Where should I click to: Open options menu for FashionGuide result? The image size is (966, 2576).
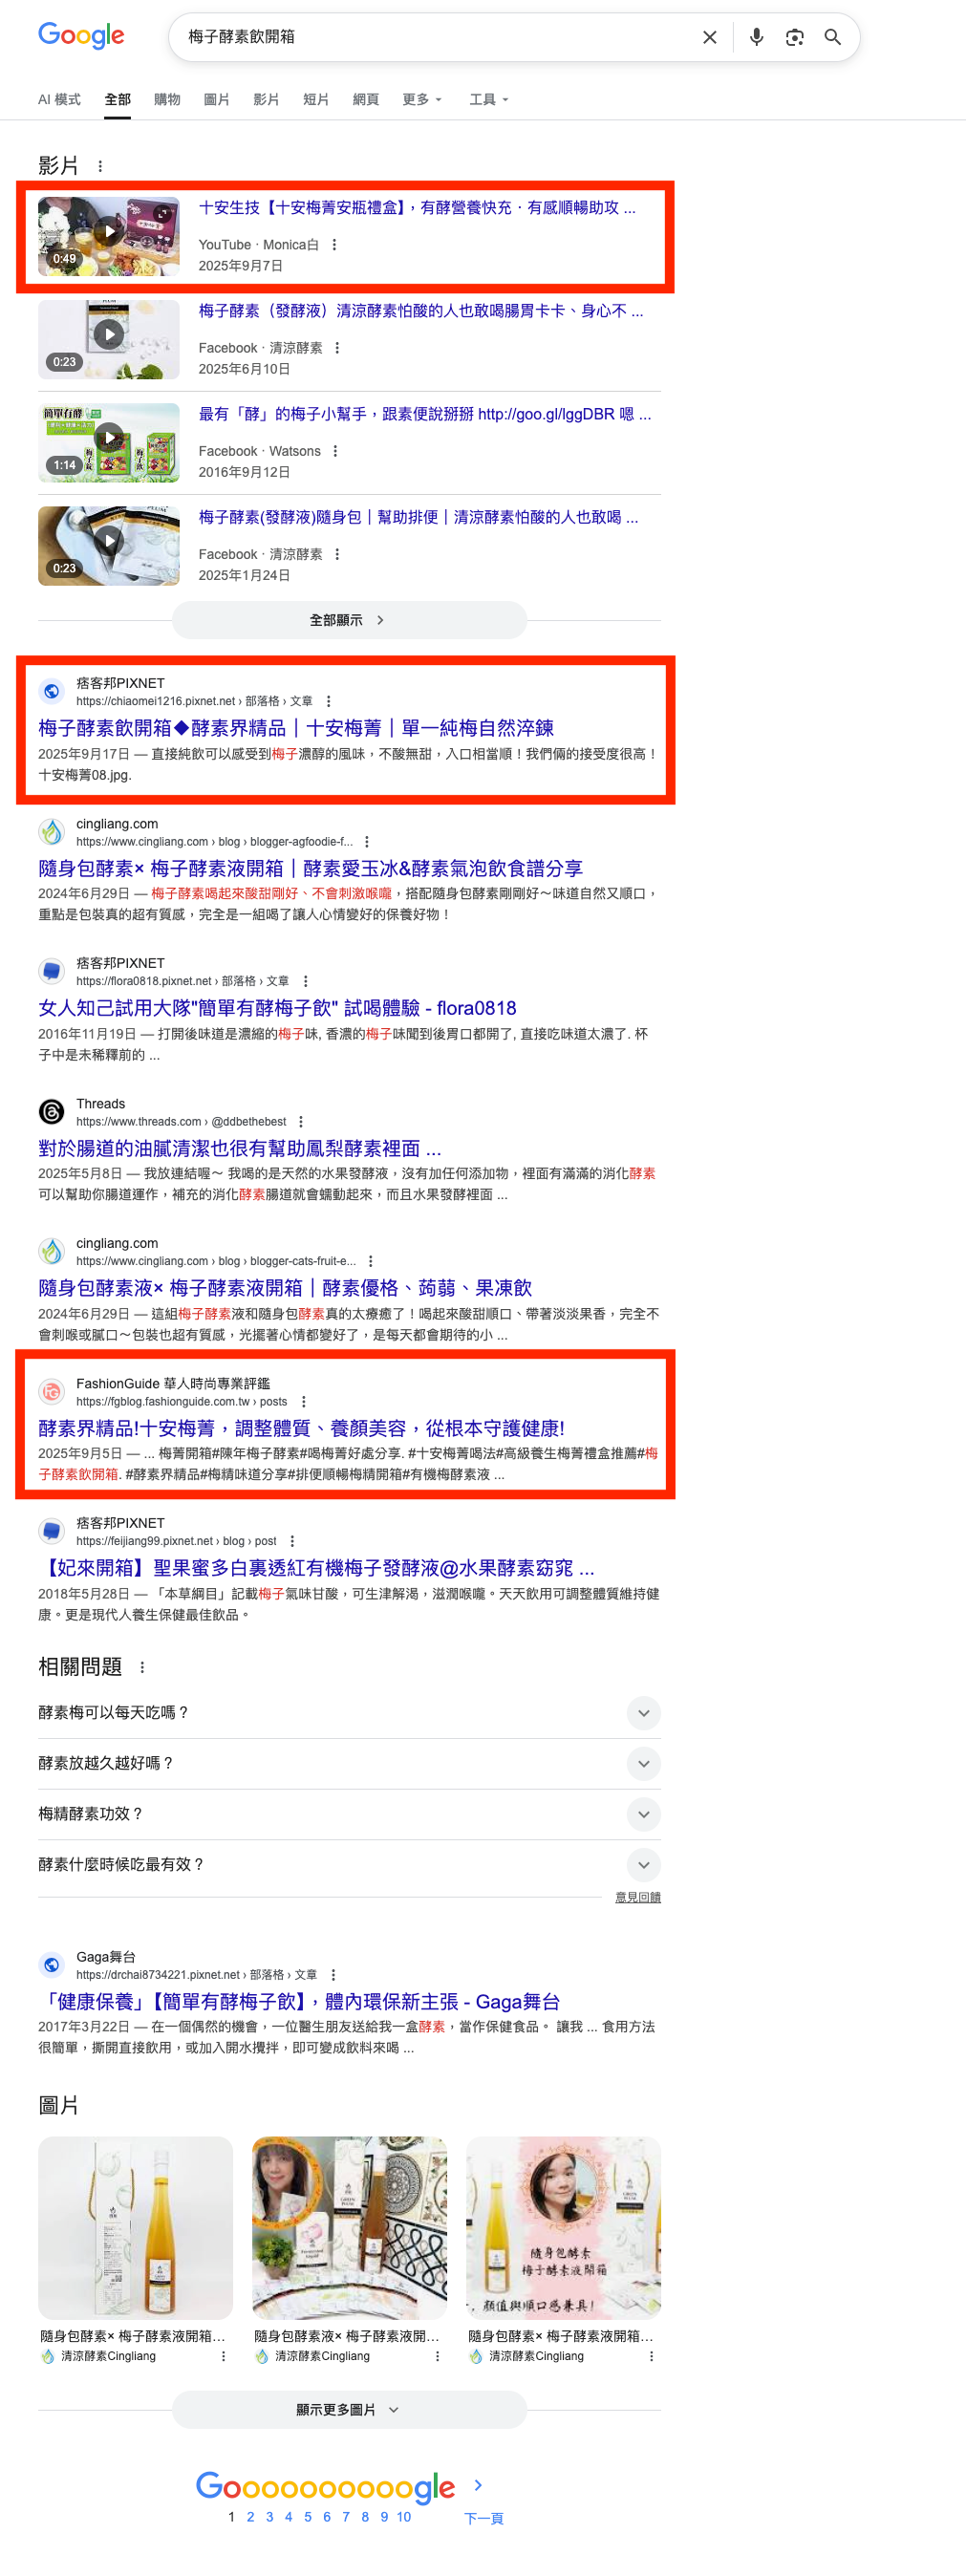(x=304, y=1402)
